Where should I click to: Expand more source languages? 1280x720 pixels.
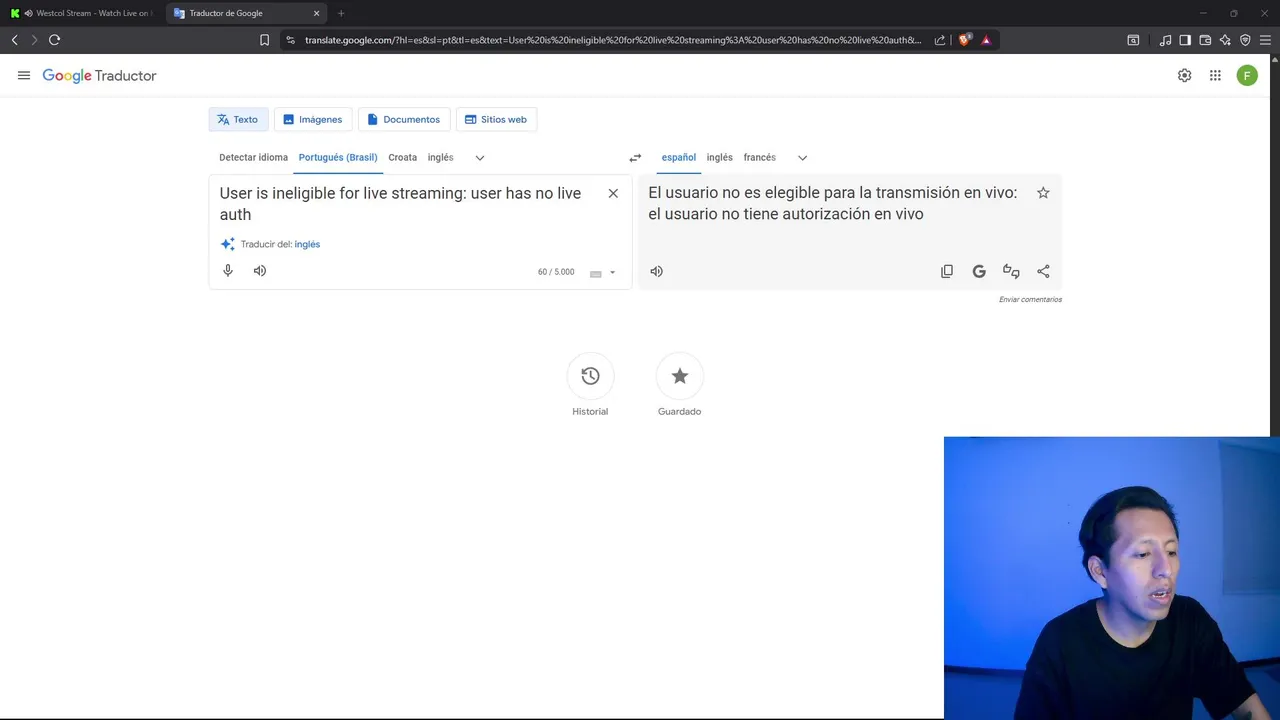(x=480, y=158)
